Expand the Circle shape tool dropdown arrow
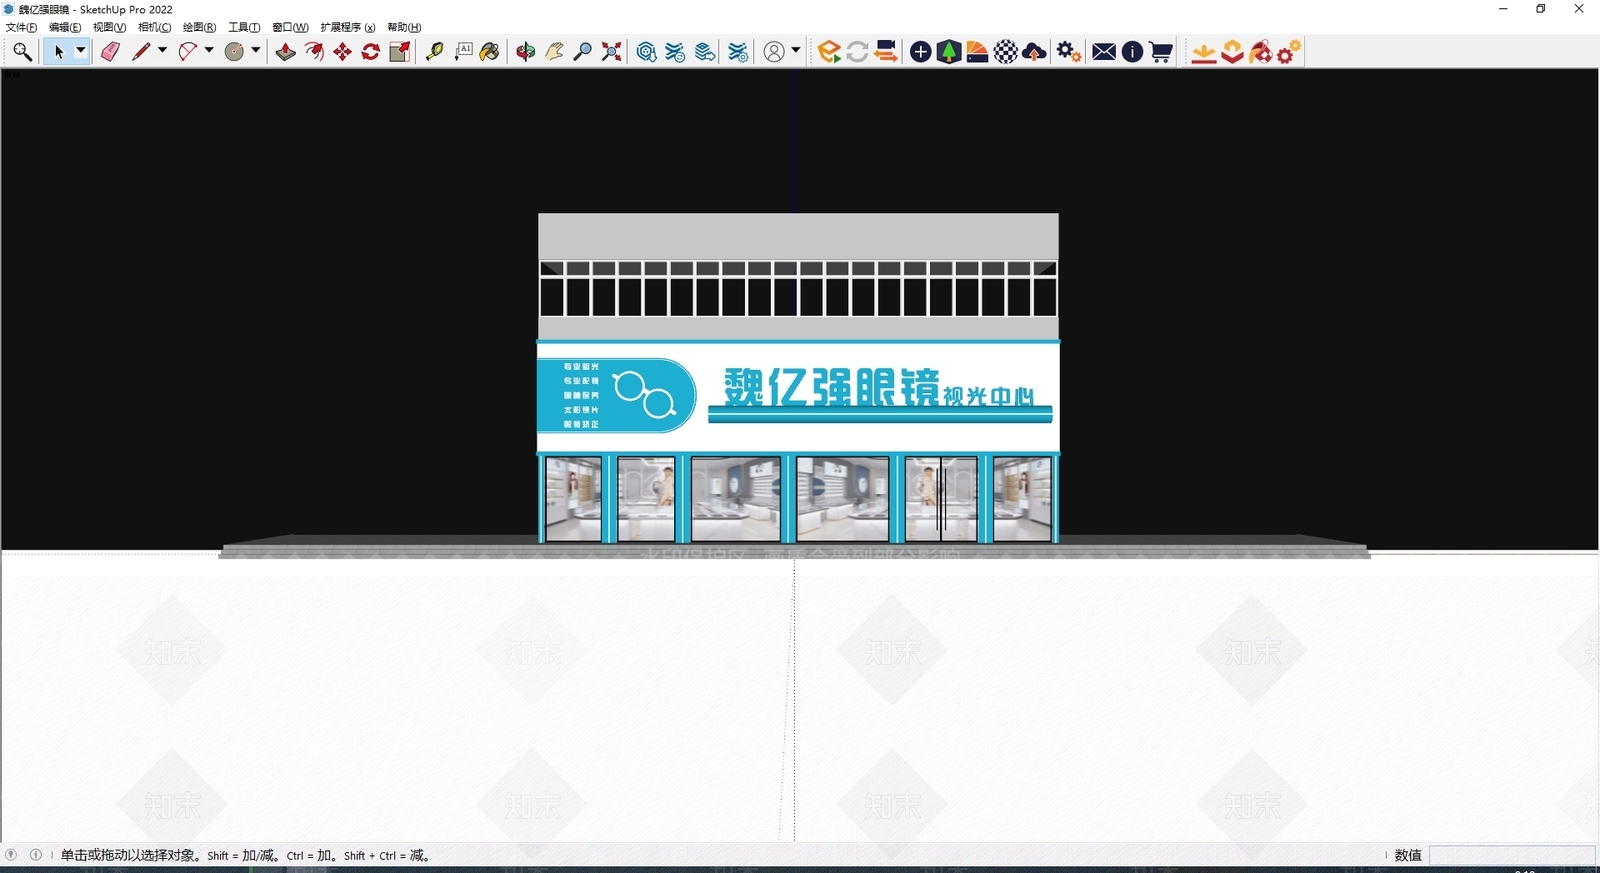 (256, 51)
